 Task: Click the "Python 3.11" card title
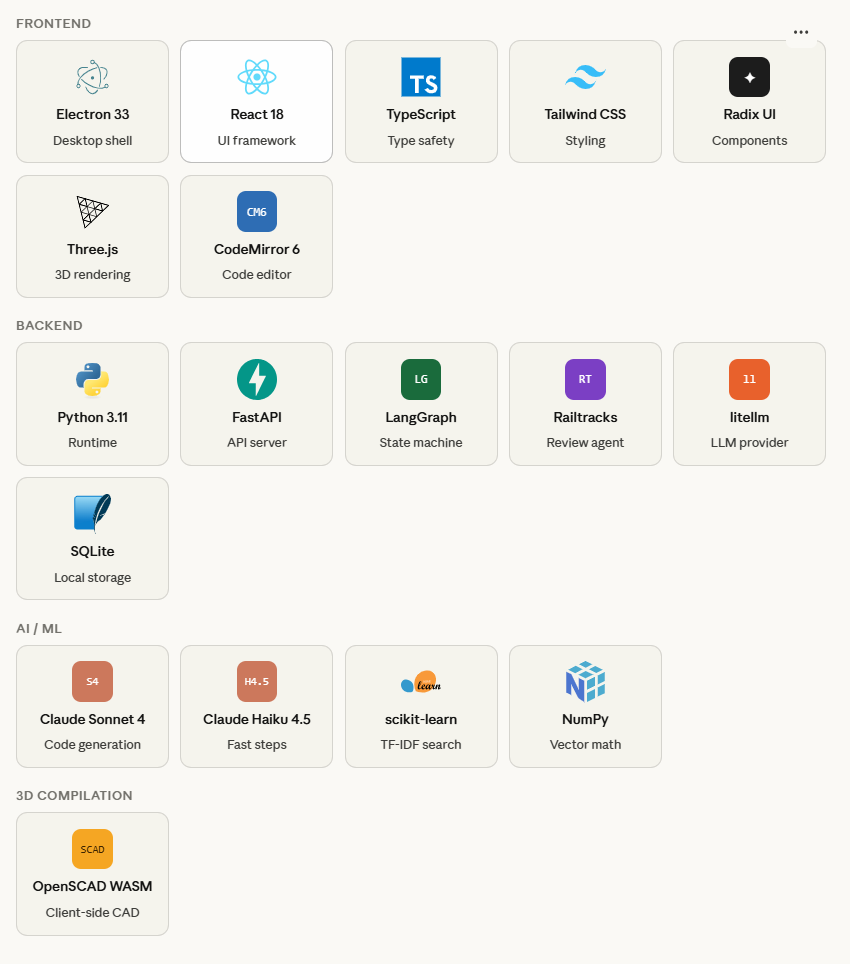(x=92, y=417)
